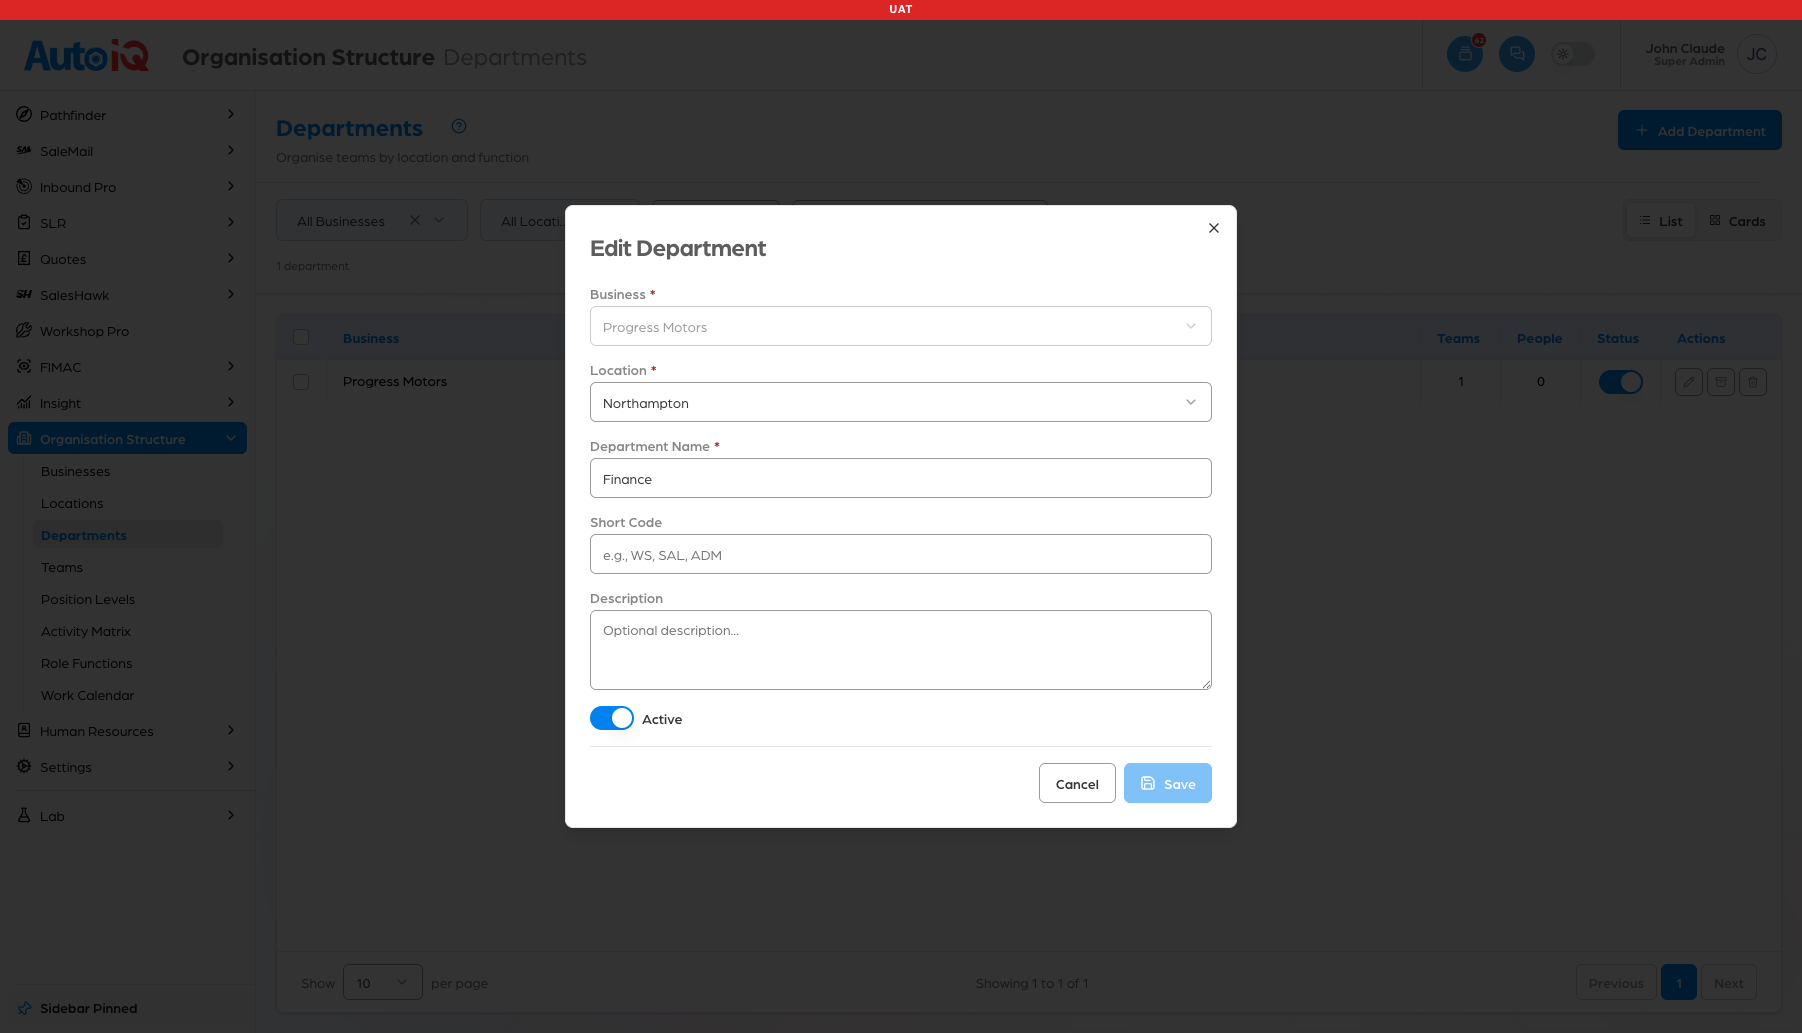Viewport: 1802px width, 1033px height.
Task: Toggle status switch for Progress Motors row
Action: 1621,382
